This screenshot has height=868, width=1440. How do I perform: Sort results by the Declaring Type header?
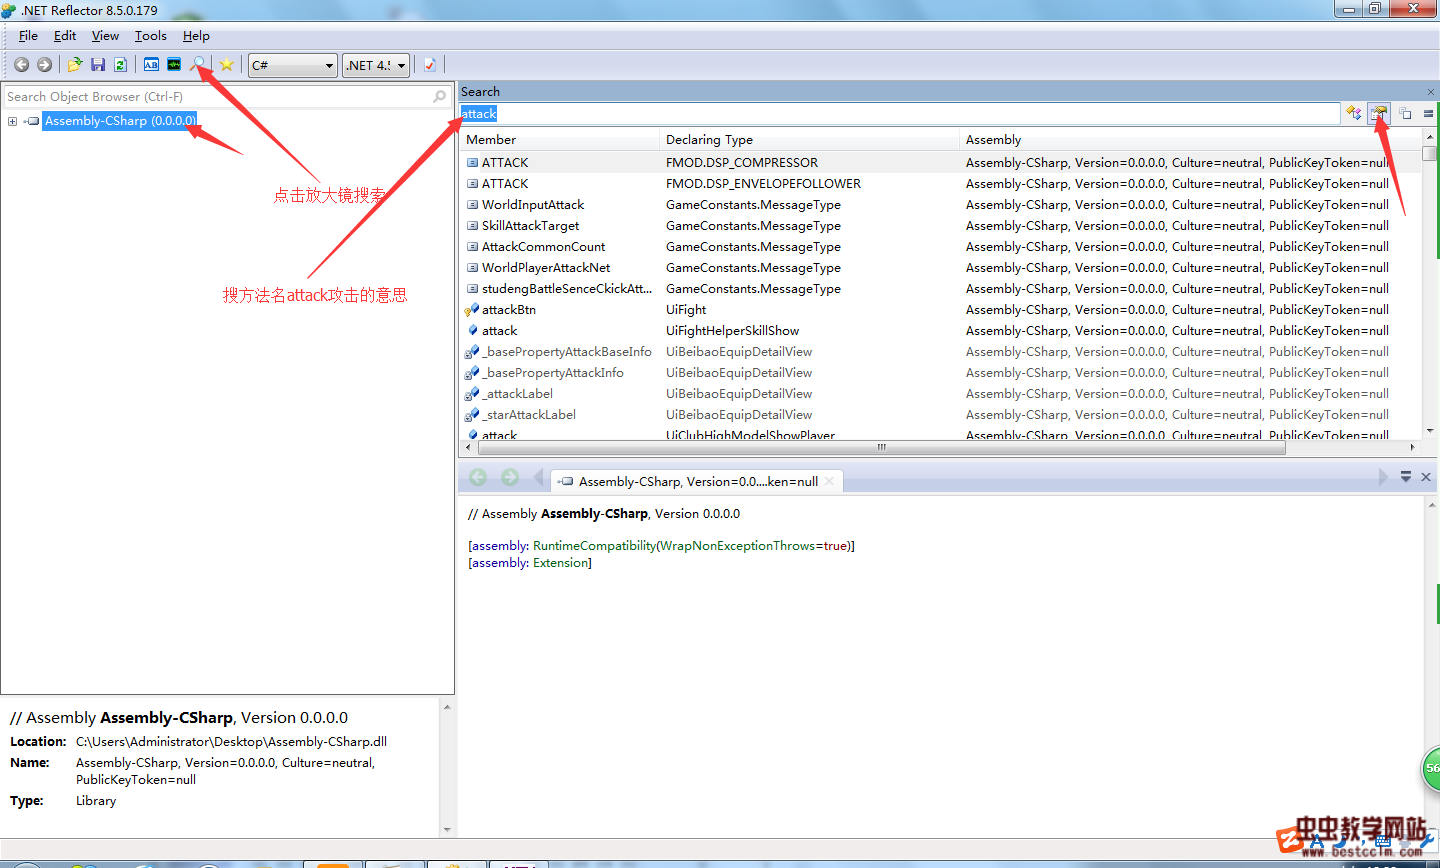810,140
